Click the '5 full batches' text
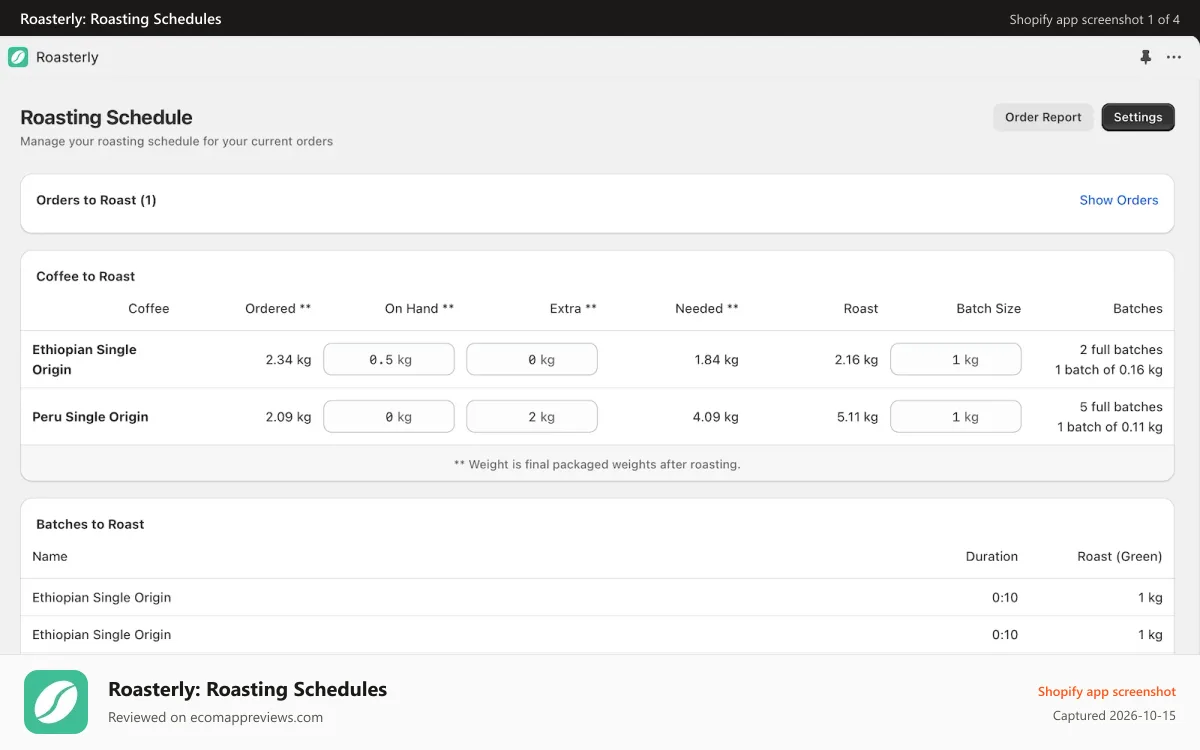 tap(1121, 406)
